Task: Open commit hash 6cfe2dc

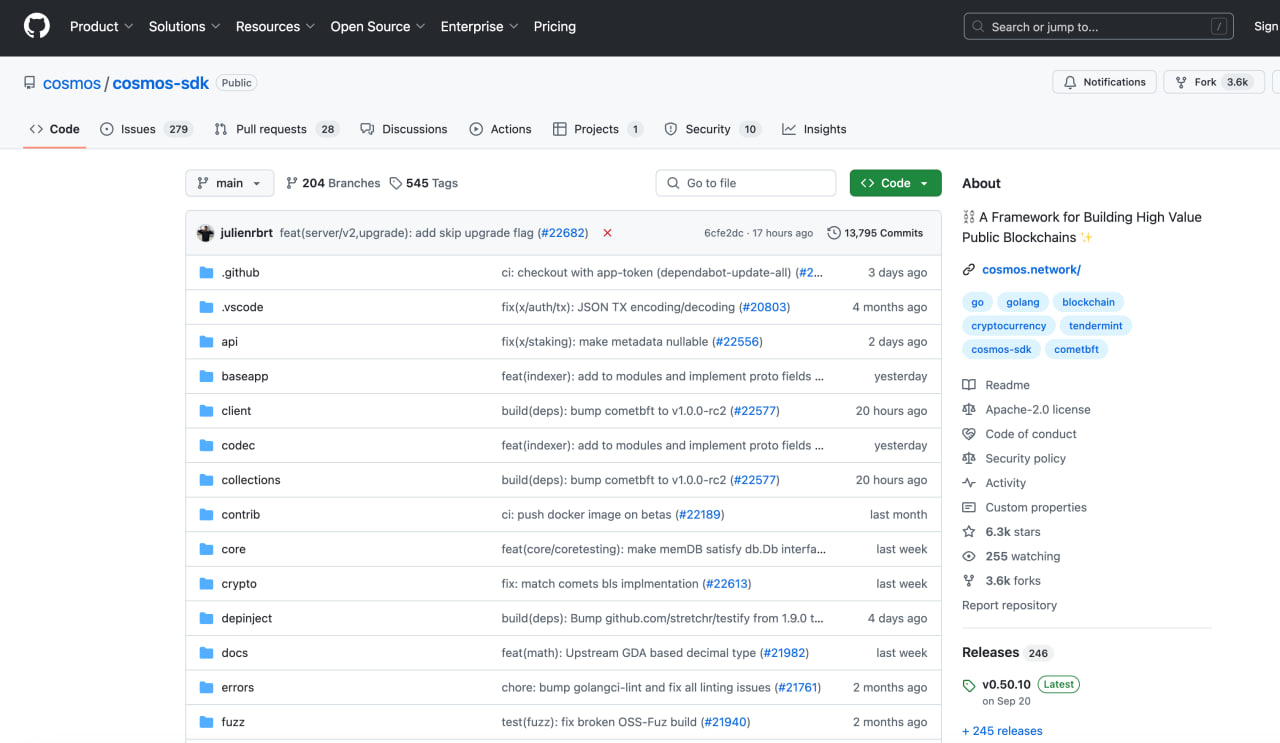Action: [x=724, y=233]
